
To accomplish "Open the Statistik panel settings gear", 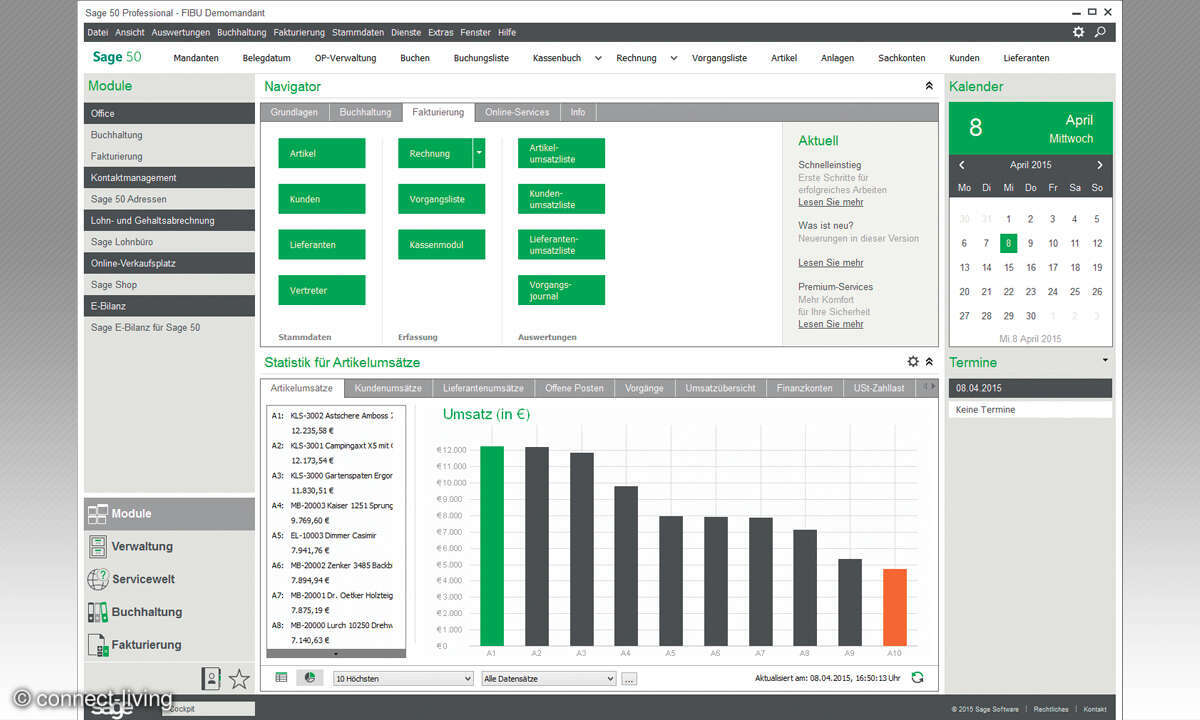I will click(912, 362).
